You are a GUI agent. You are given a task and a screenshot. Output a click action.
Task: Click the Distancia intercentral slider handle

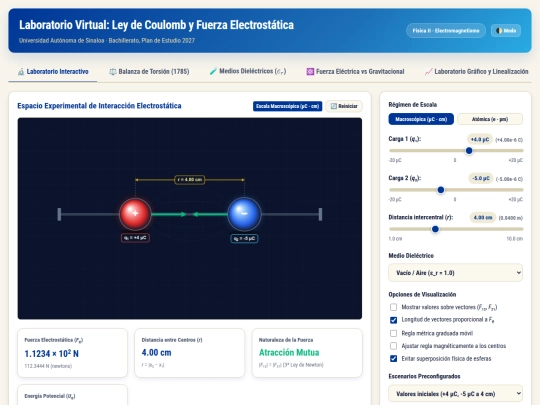[435, 229]
